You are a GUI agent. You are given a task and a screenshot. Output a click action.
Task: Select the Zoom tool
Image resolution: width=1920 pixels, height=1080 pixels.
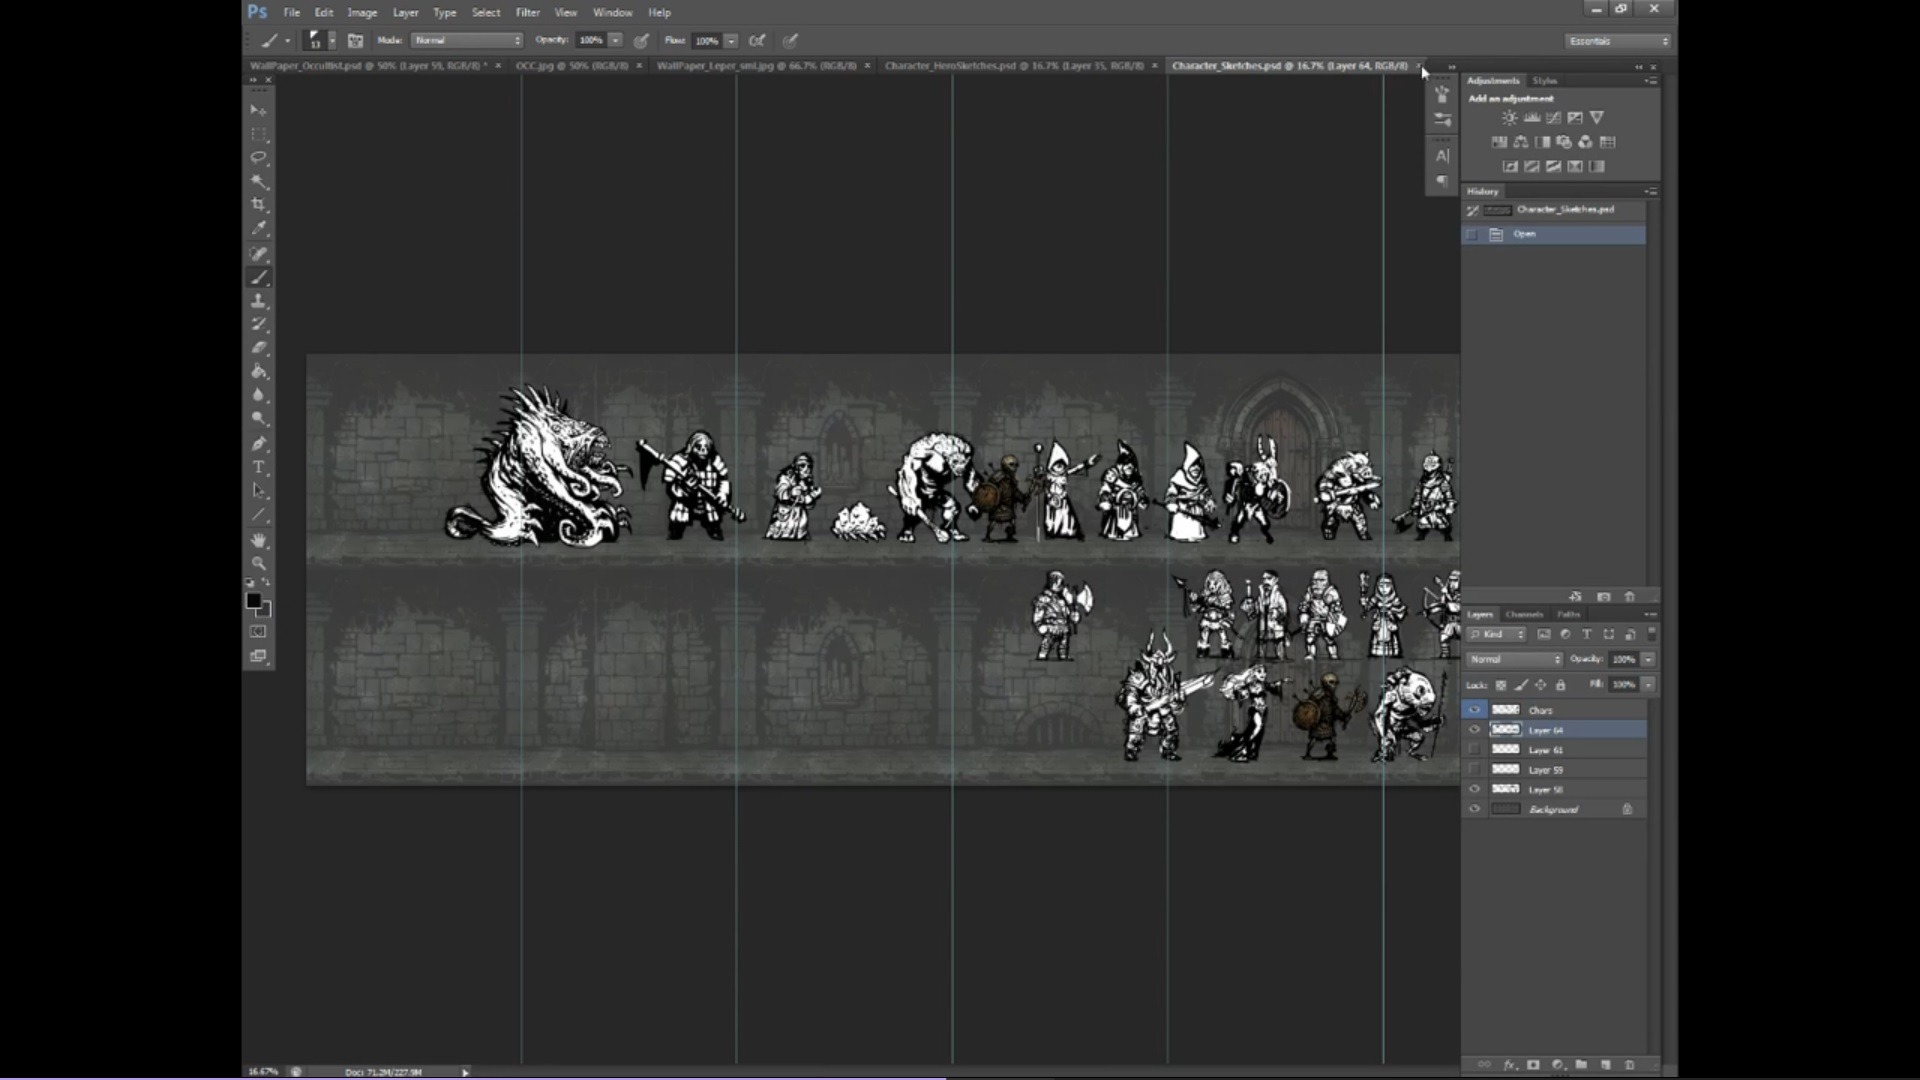tap(259, 563)
